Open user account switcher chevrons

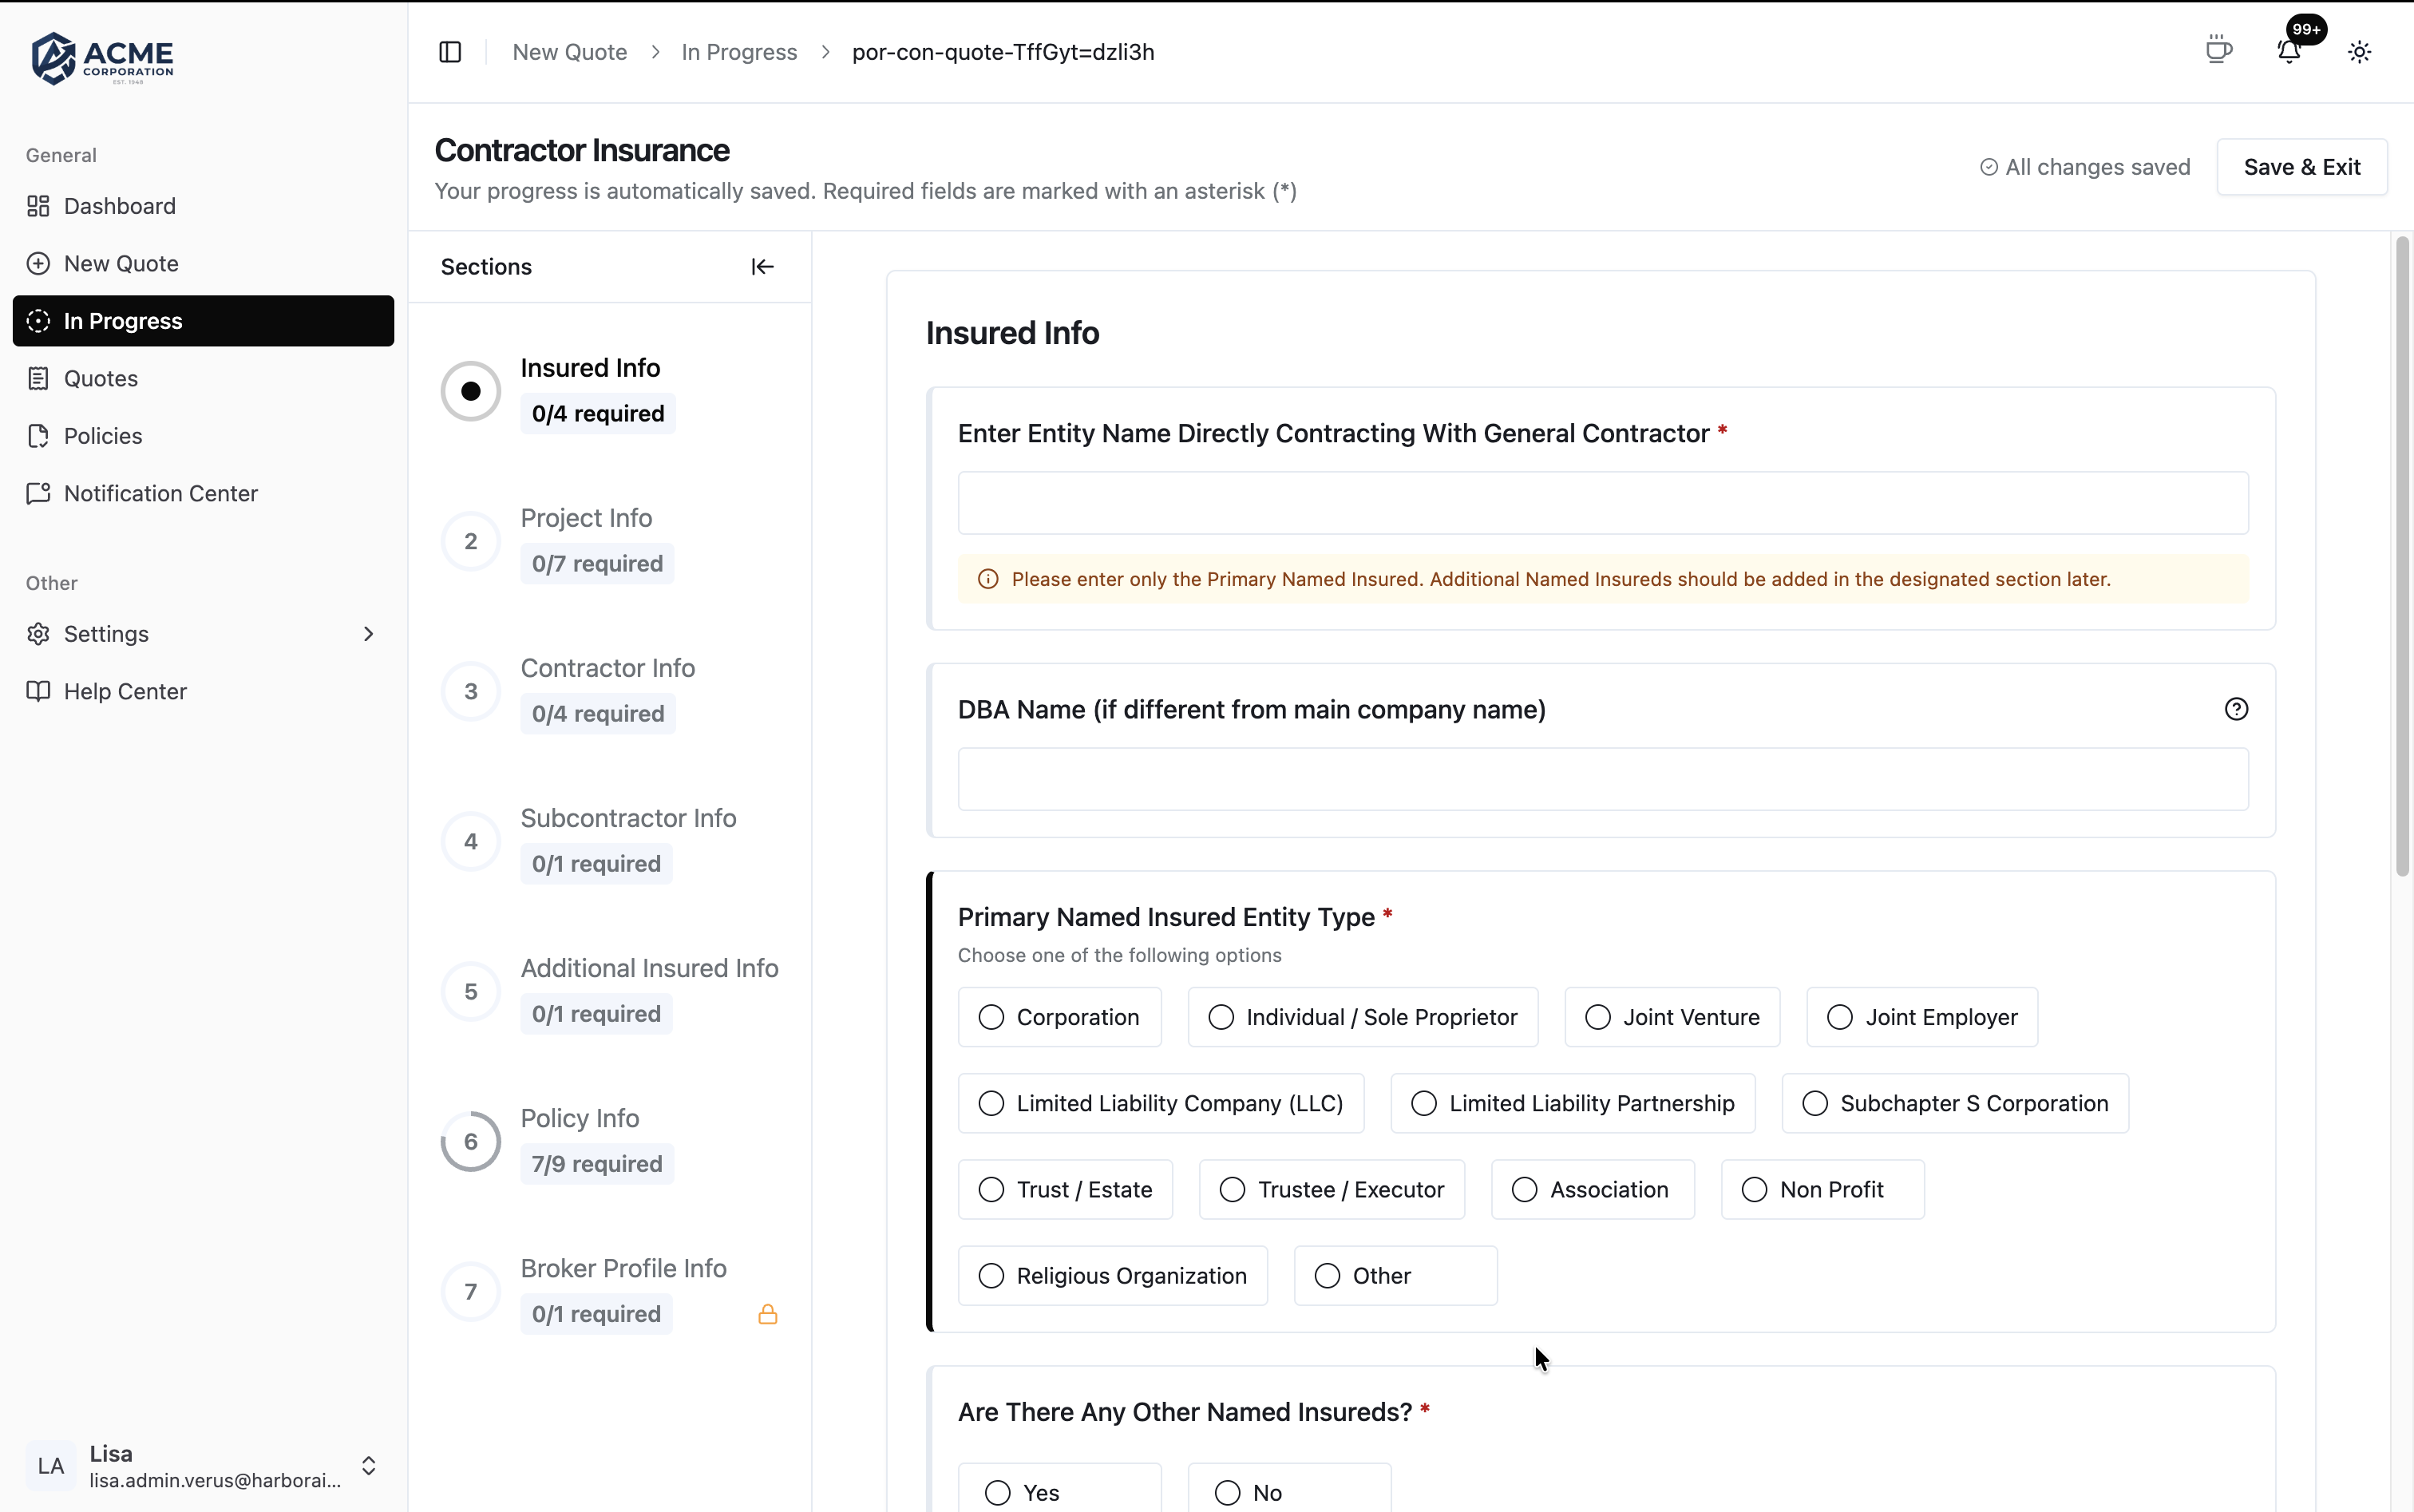368,1466
